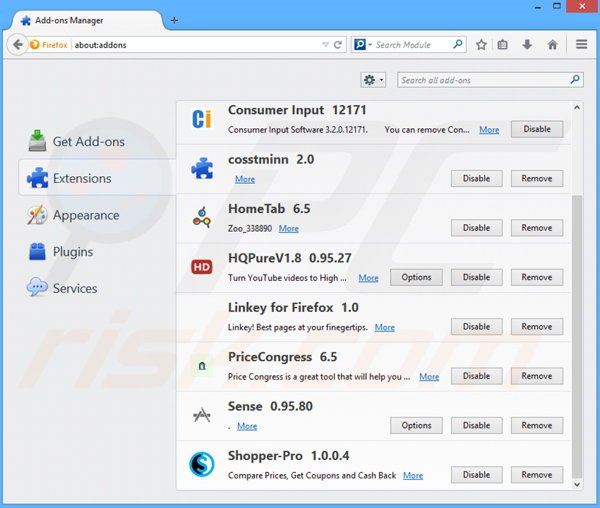Click More link for Sense
The width and height of the screenshot is (600, 508).
247,426
